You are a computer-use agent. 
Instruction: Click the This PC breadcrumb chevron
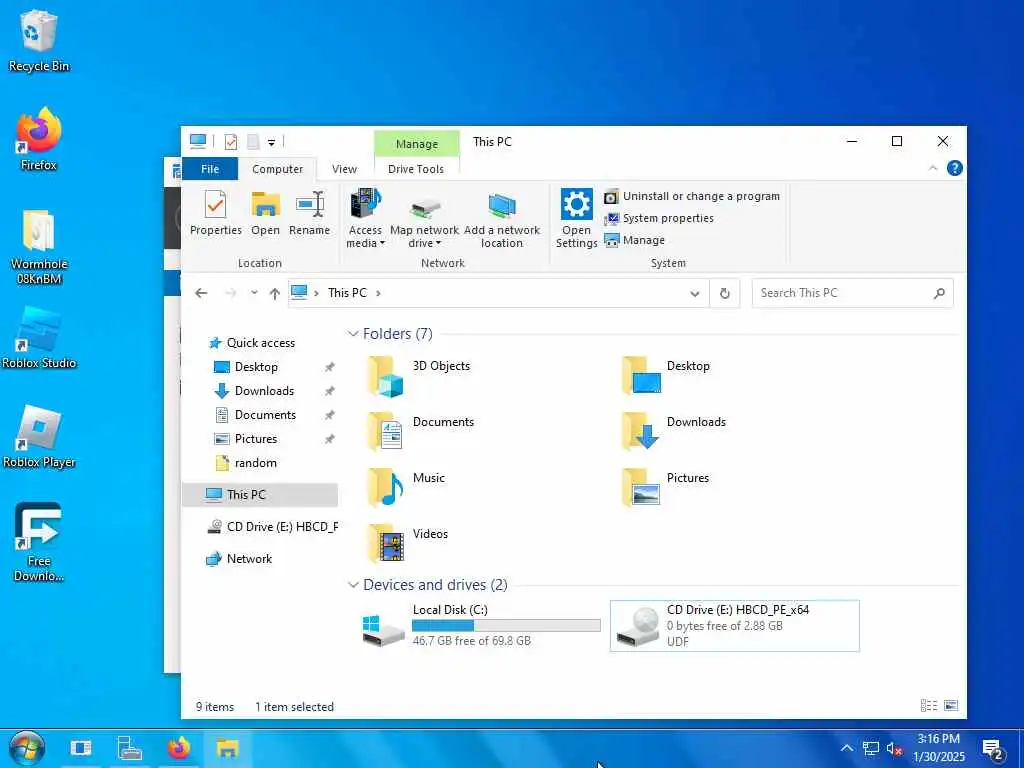point(378,293)
